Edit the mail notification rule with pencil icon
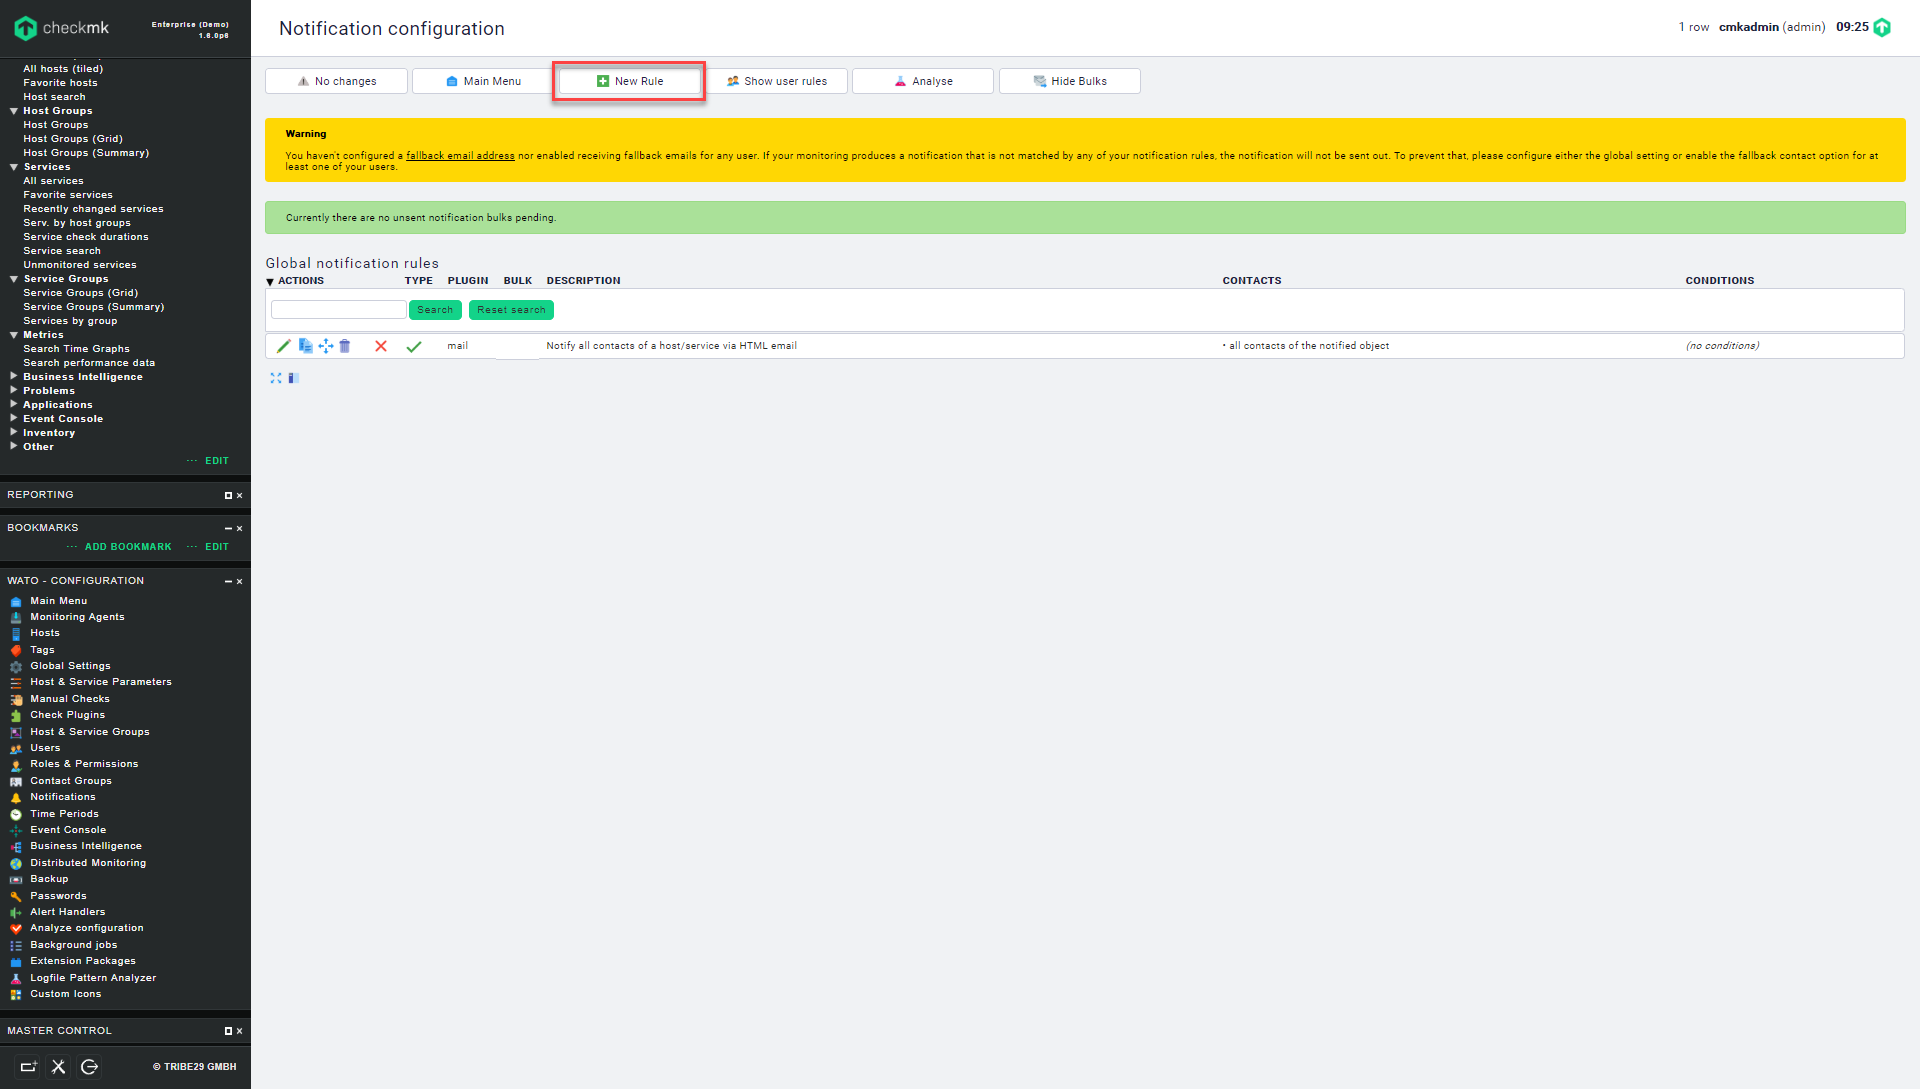The width and height of the screenshot is (1920, 1089). 283,346
